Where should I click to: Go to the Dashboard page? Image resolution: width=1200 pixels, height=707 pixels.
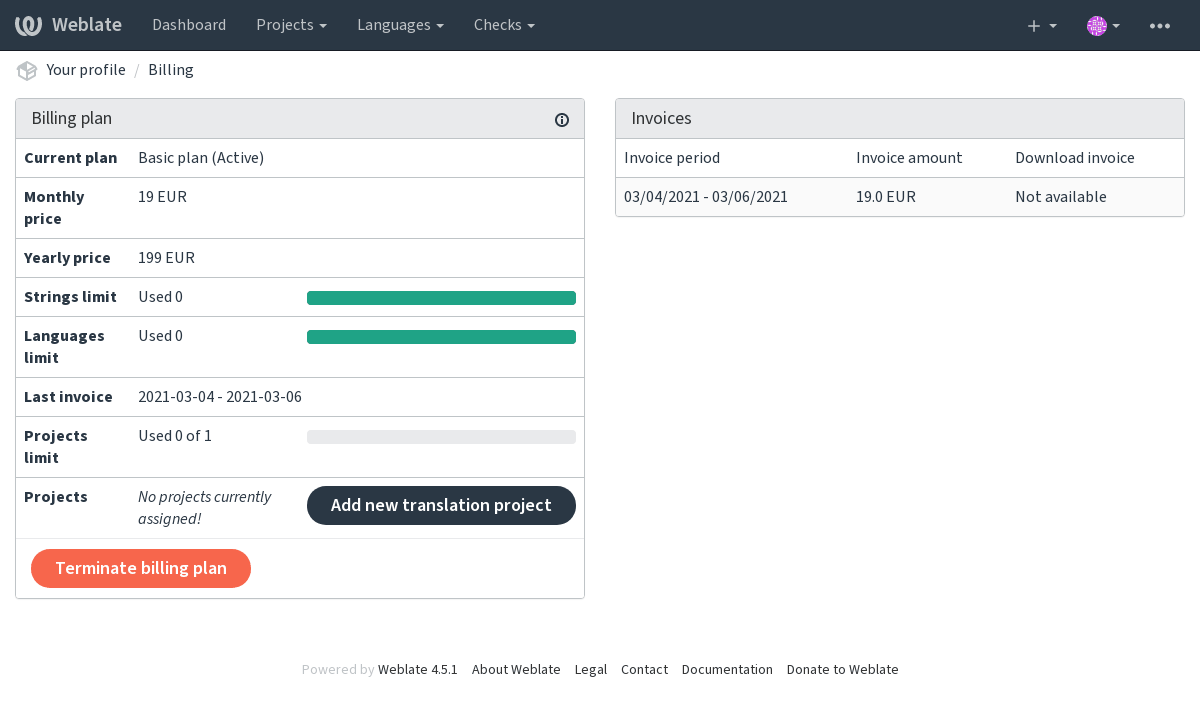[x=189, y=25]
